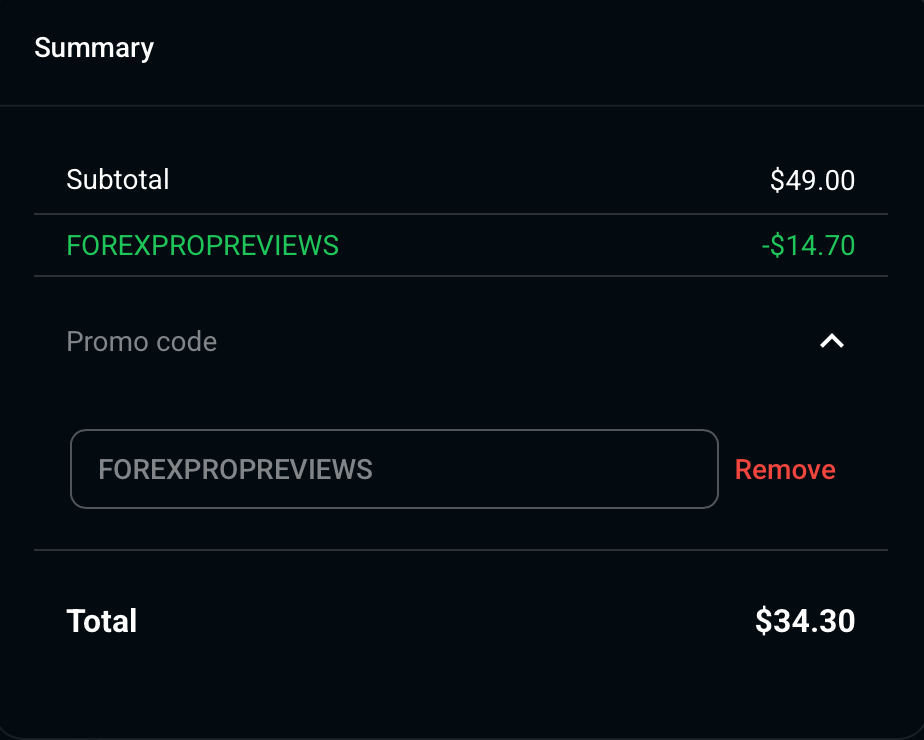Screen dimensions: 924x740
Task: Click the divider between Subtotal and discount rows
Action: click(460, 214)
